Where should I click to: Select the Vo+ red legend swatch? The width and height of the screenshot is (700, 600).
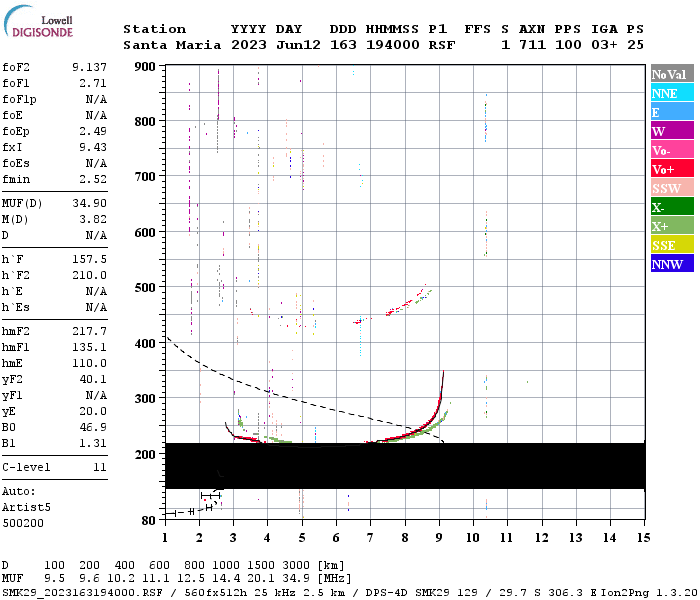click(x=672, y=169)
